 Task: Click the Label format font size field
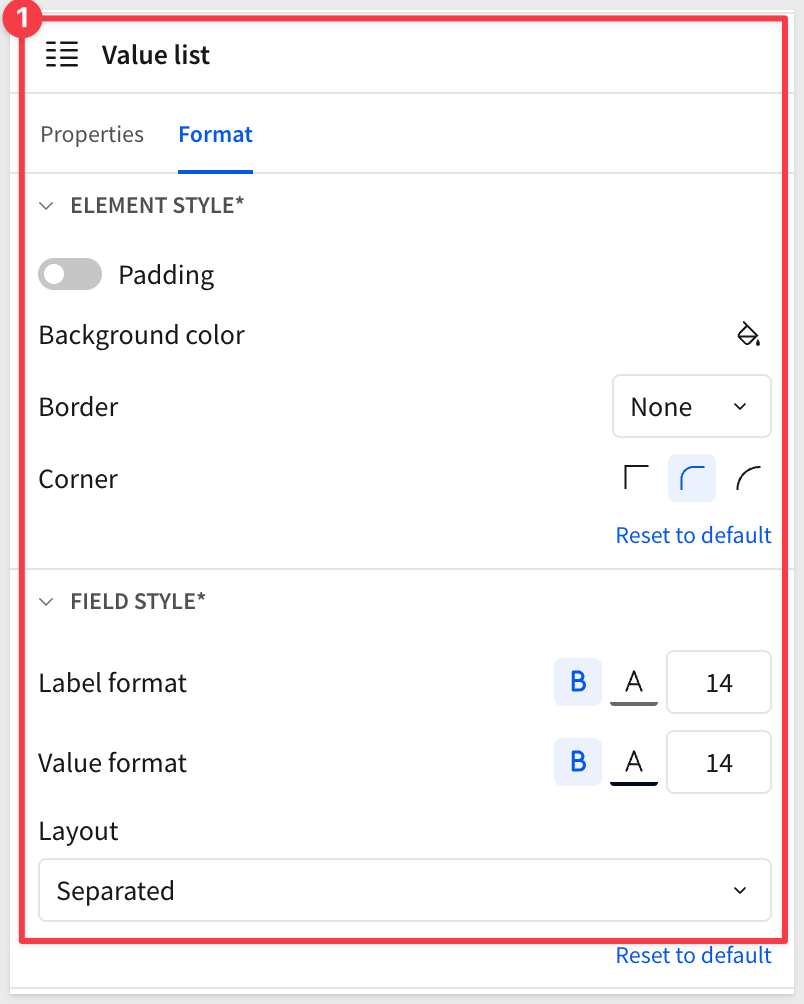(719, 683)
